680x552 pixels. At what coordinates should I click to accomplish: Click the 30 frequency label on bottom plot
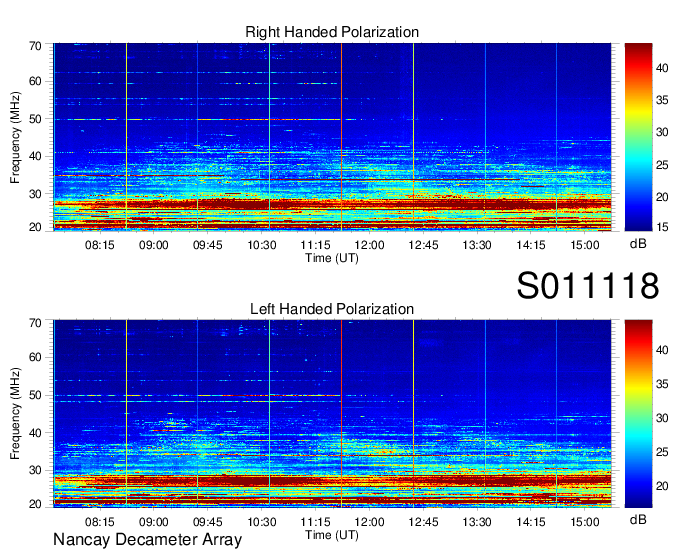click(x=35, y=470)
